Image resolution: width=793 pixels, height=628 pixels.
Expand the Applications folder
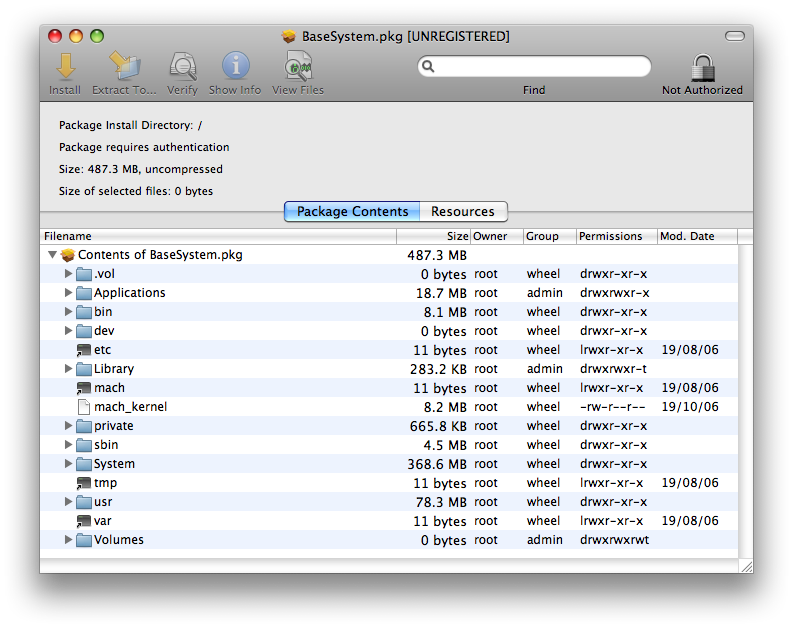point(69,293)
